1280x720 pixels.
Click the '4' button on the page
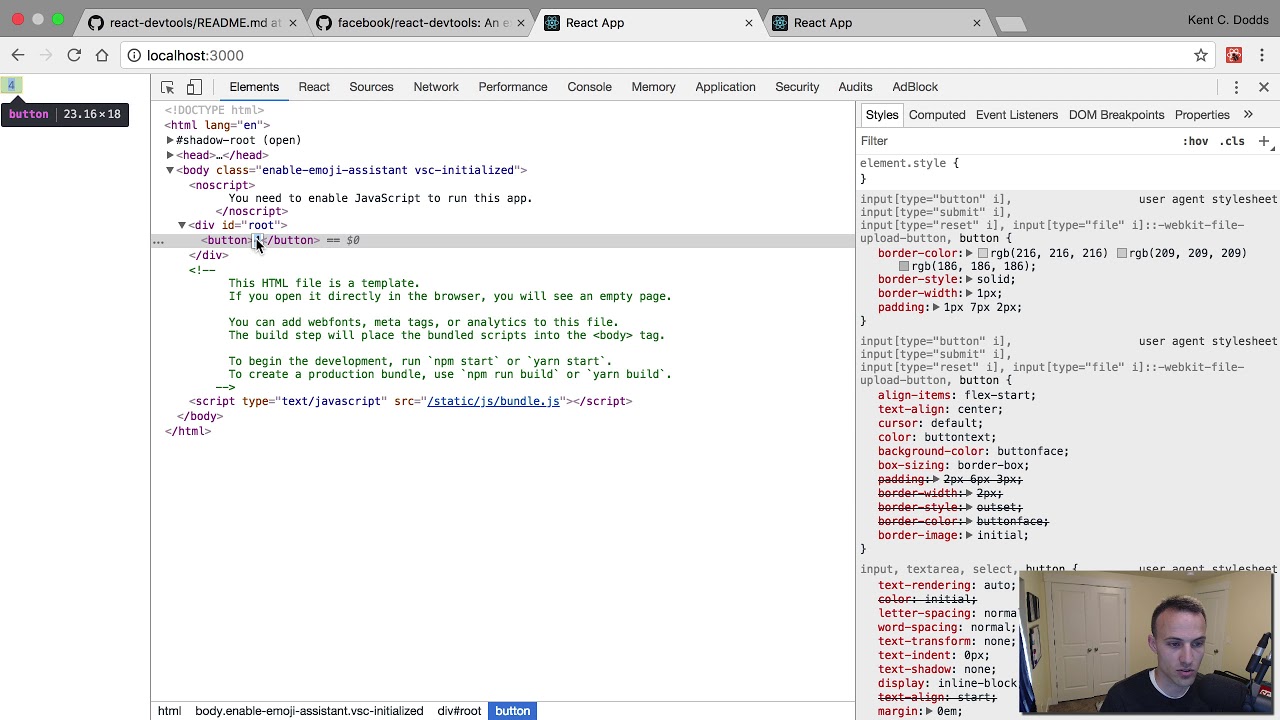(x=11, y=86)
